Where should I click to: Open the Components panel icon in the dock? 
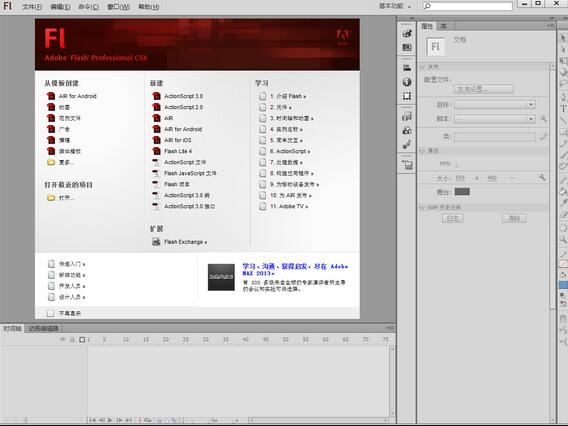click(x=407, y=131)
